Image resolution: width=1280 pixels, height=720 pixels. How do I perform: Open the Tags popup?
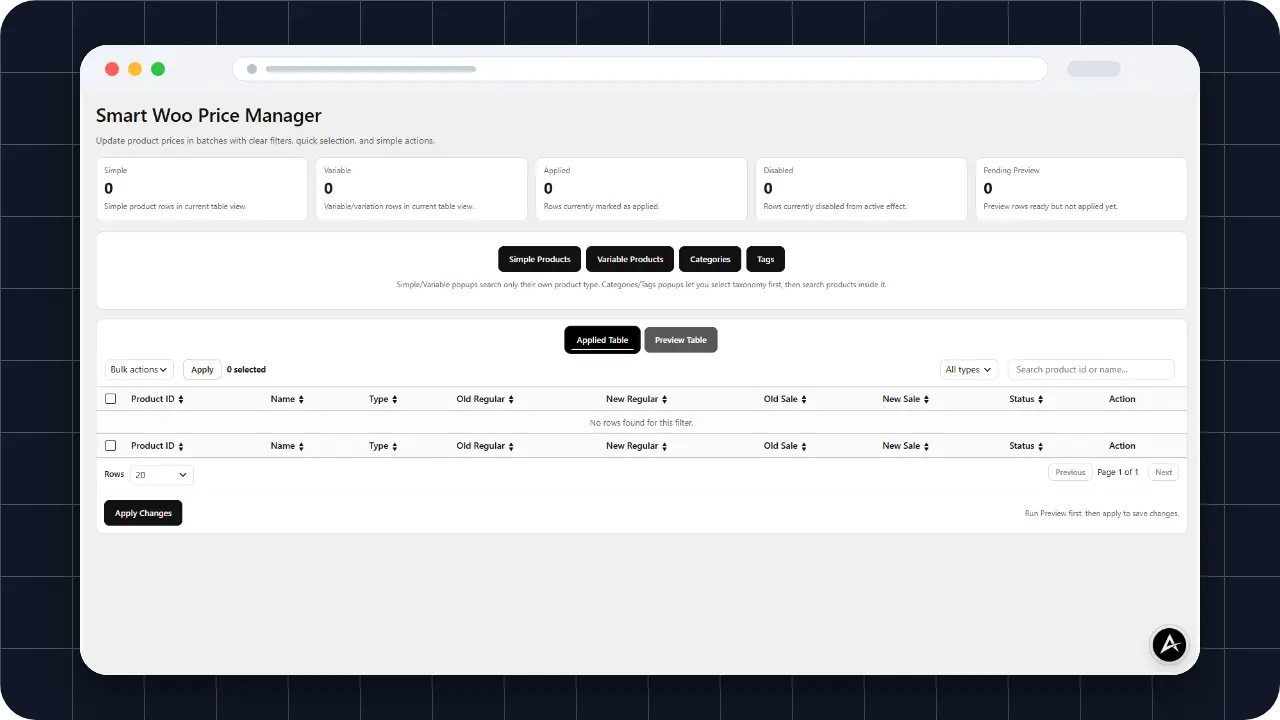(x=765, y=259)
